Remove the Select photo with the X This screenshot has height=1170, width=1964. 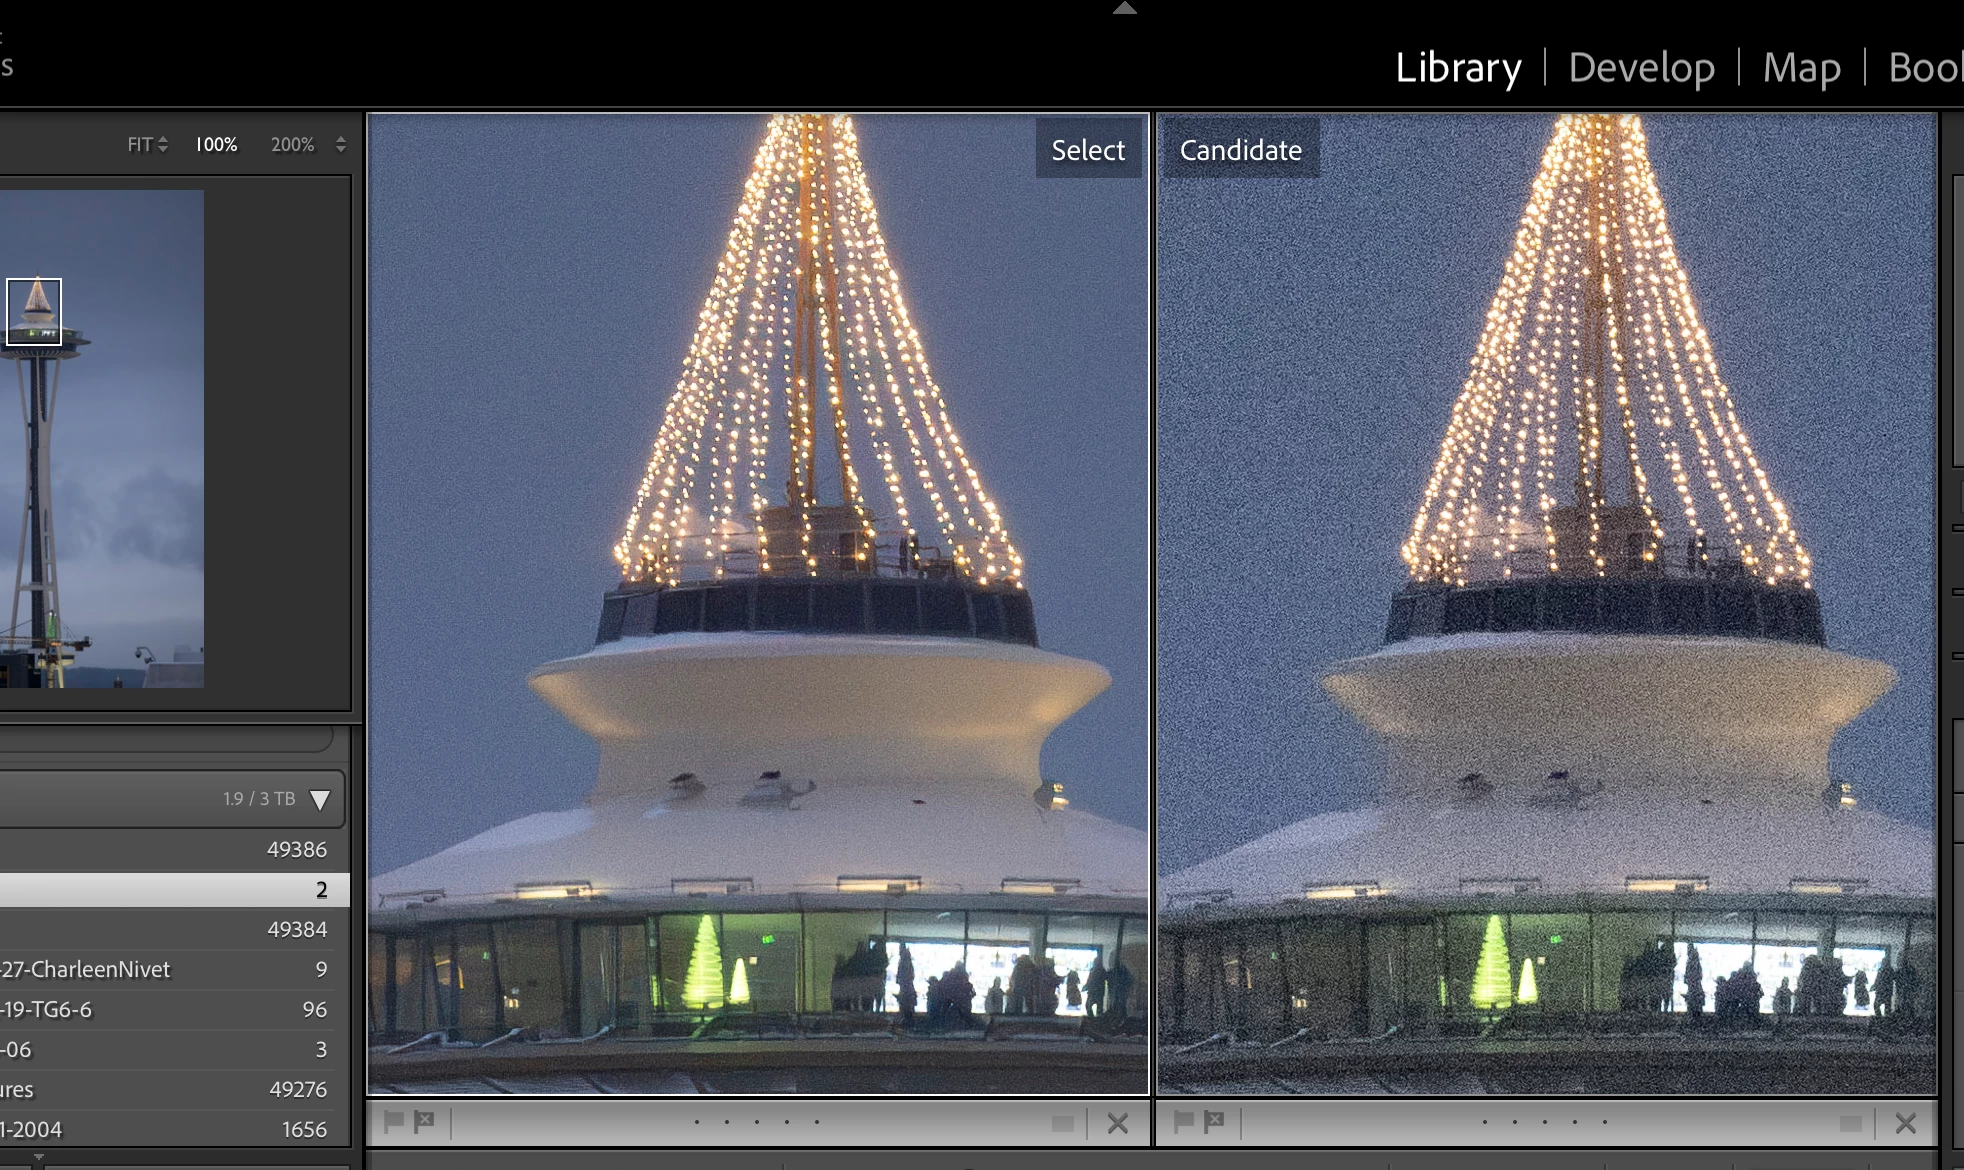(1118, 1123)
